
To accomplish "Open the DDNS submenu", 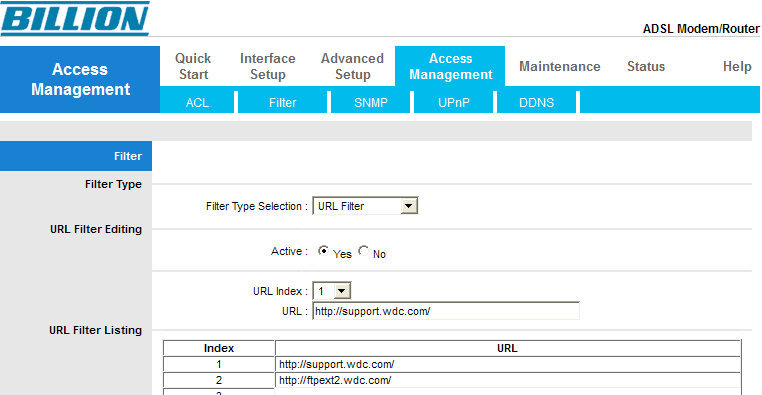I will 537,103.
